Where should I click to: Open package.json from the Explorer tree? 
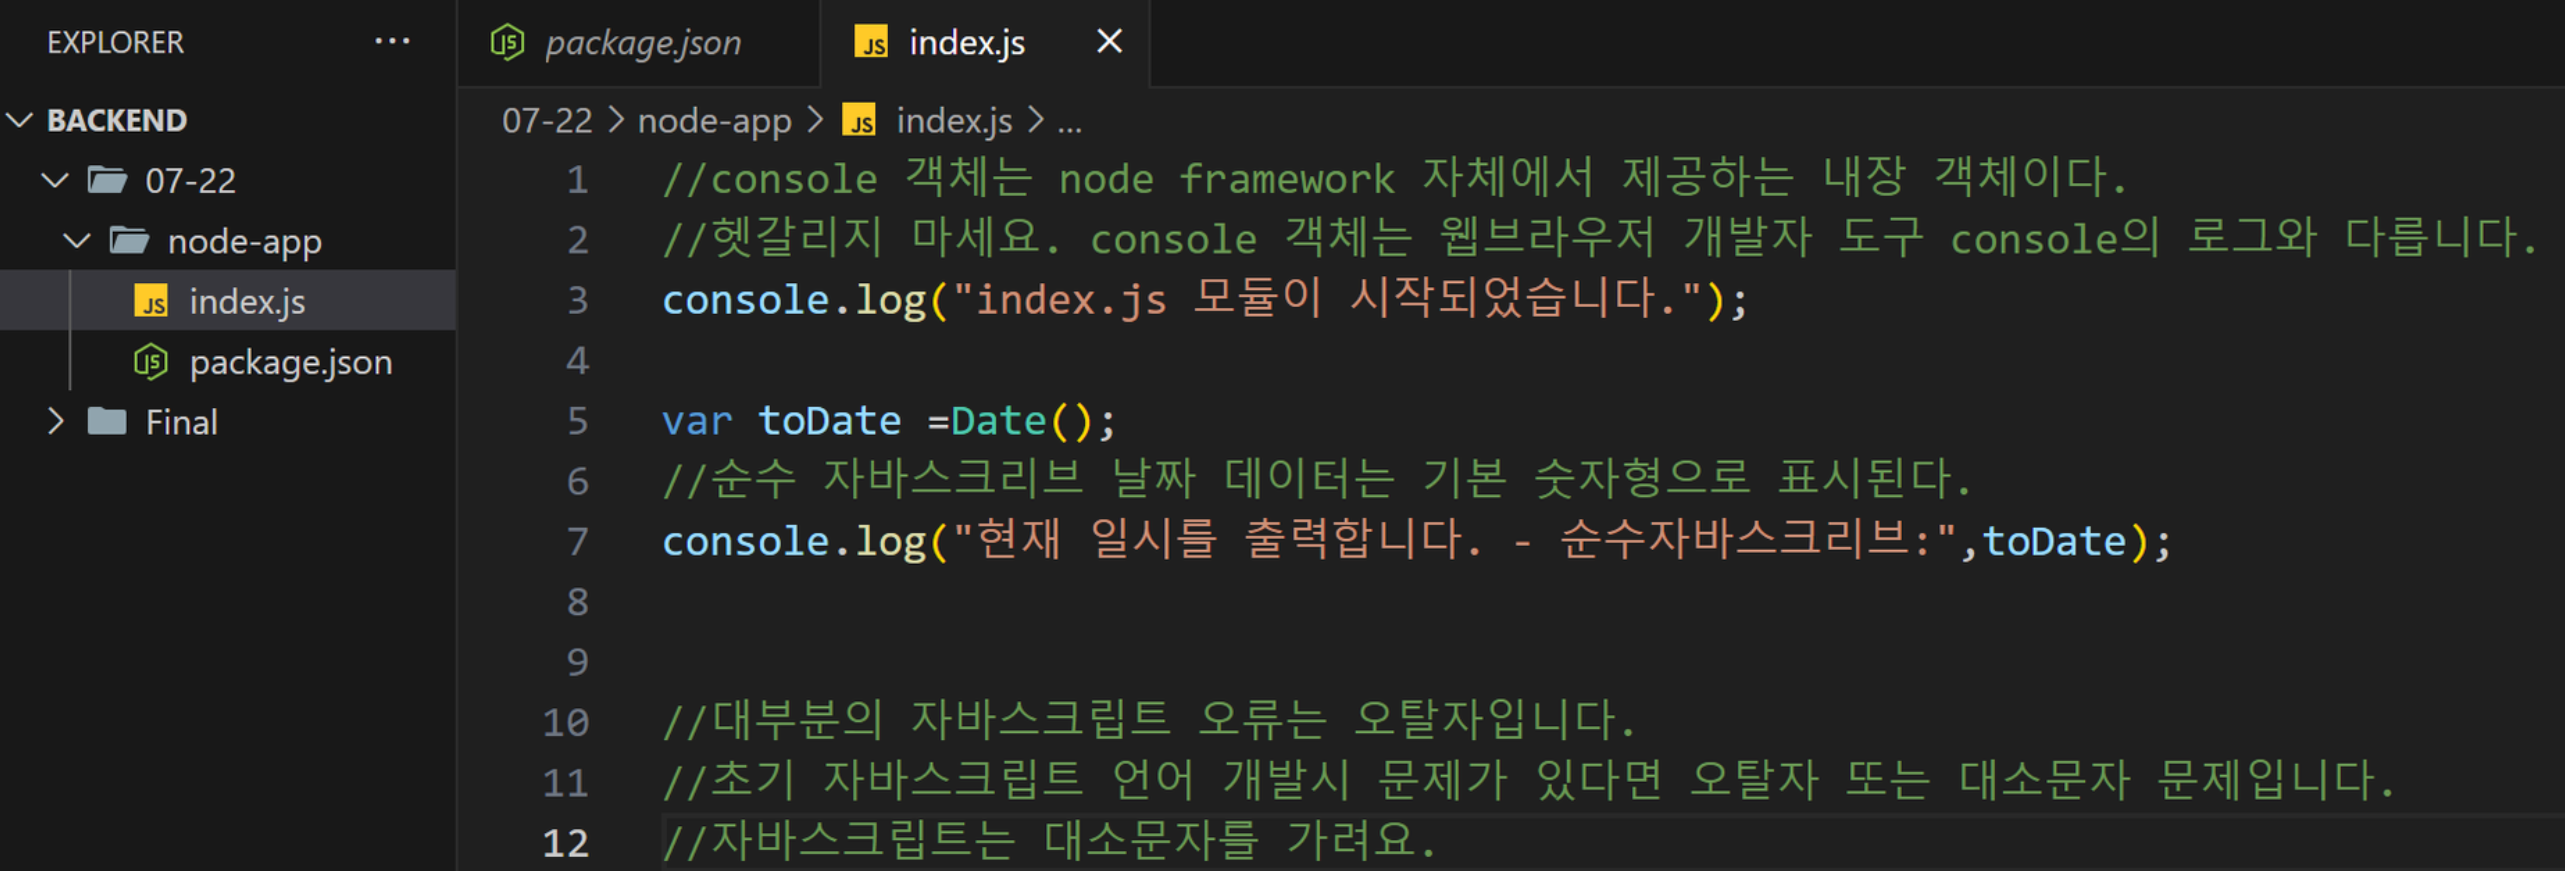coord(228,361)
